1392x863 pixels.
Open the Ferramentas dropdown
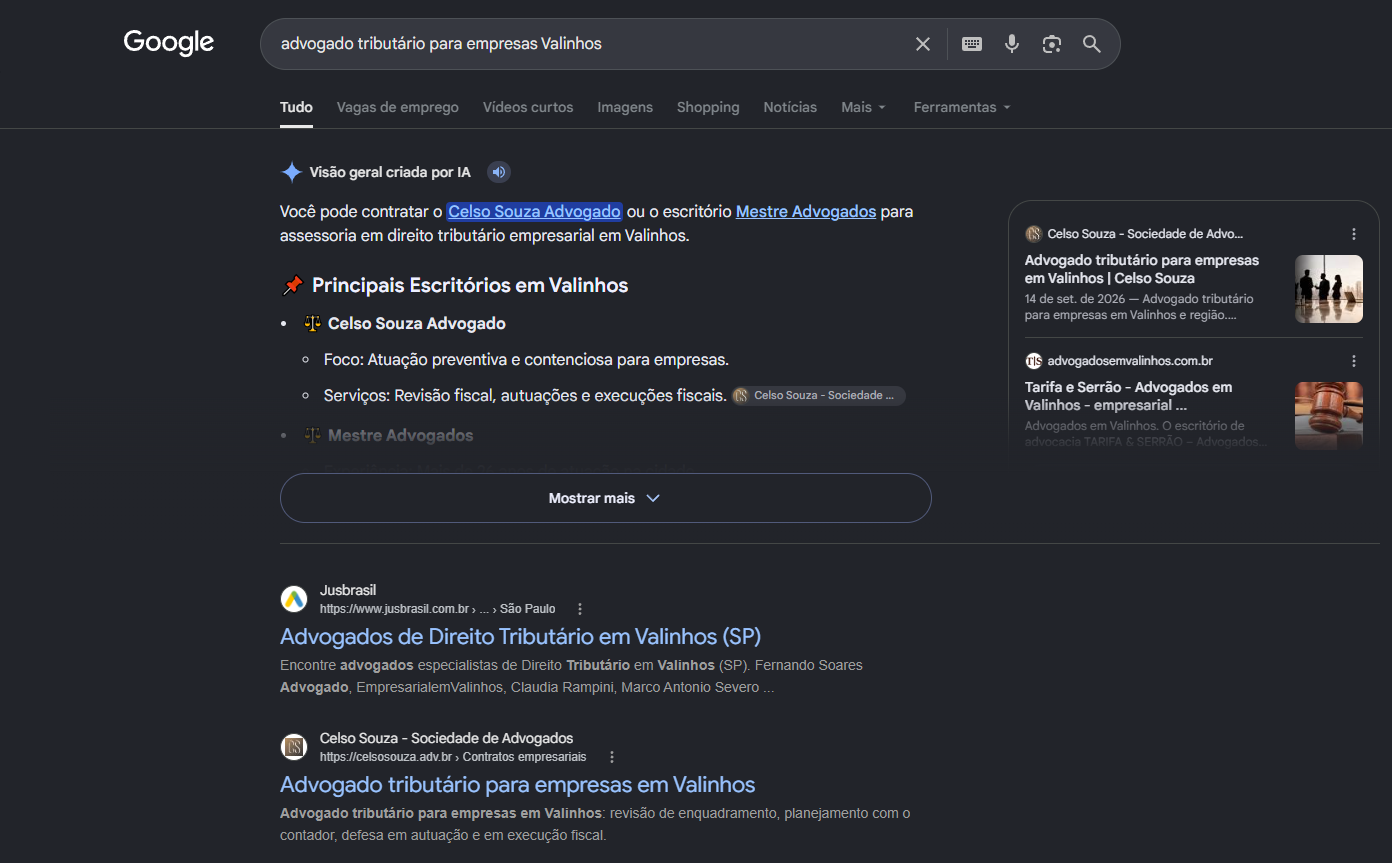point(962,107)
